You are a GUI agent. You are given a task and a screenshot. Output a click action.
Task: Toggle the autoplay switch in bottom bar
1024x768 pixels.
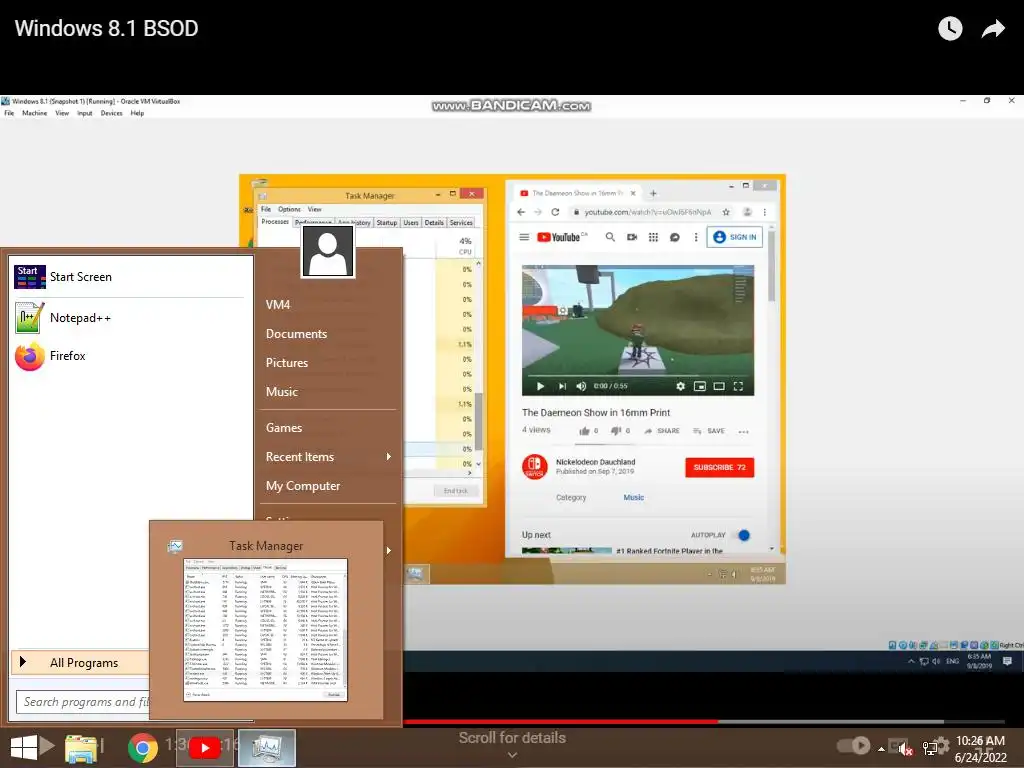coord(854,745)
